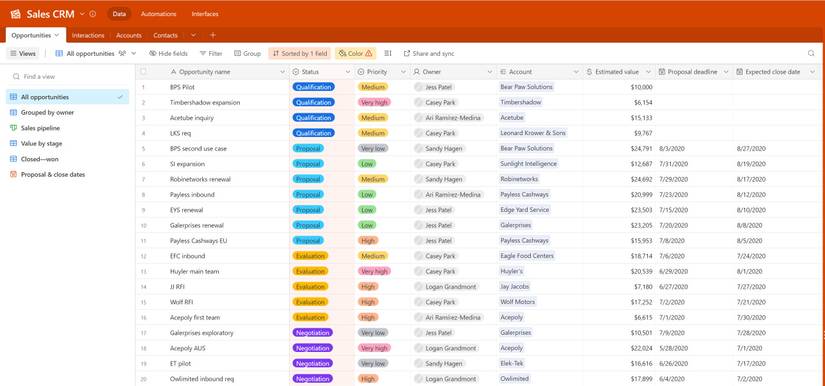The width and height of the screenshot is (825, 386).
Task: Open the Timbershadow account link
Action: click(x=520, y=102)
